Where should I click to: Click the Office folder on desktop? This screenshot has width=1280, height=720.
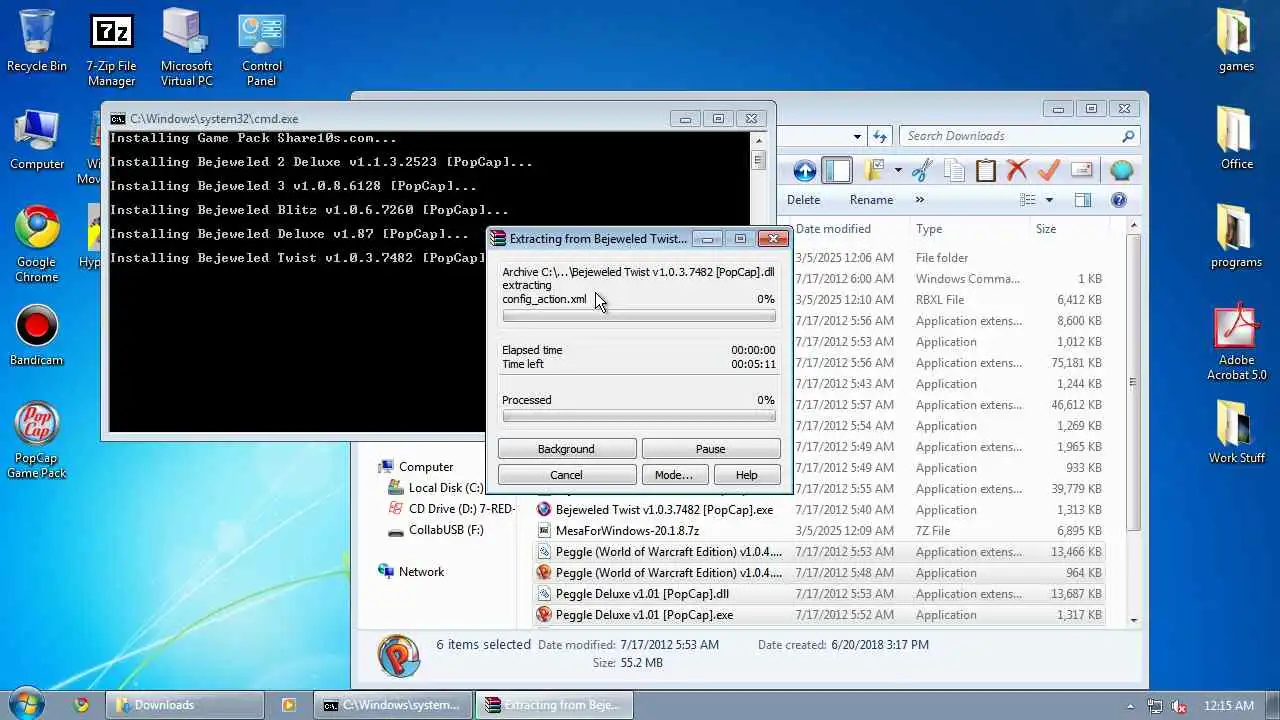coord(1236,138)
